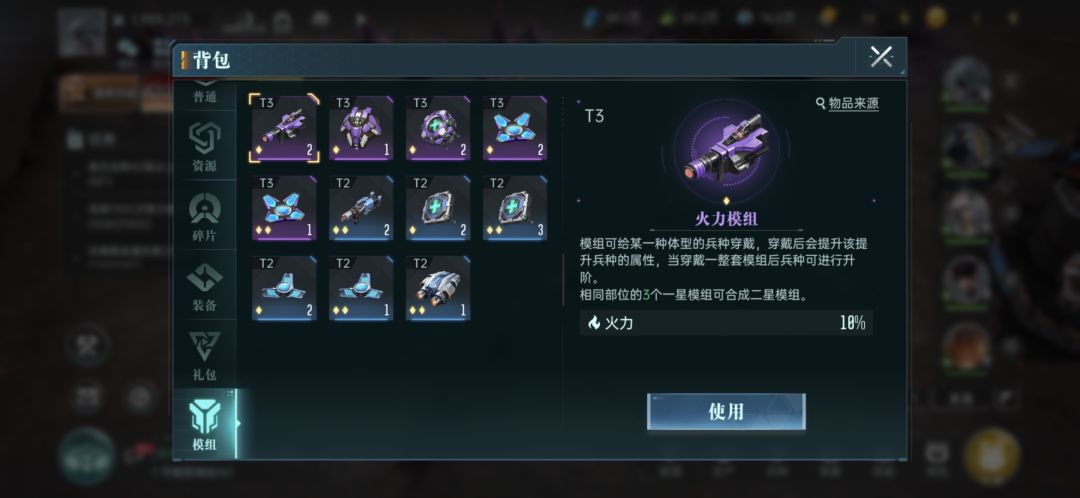Switch to the 装备 equipment tab
This screenshot has height=498, width=1080.
[x=205, y=286]
